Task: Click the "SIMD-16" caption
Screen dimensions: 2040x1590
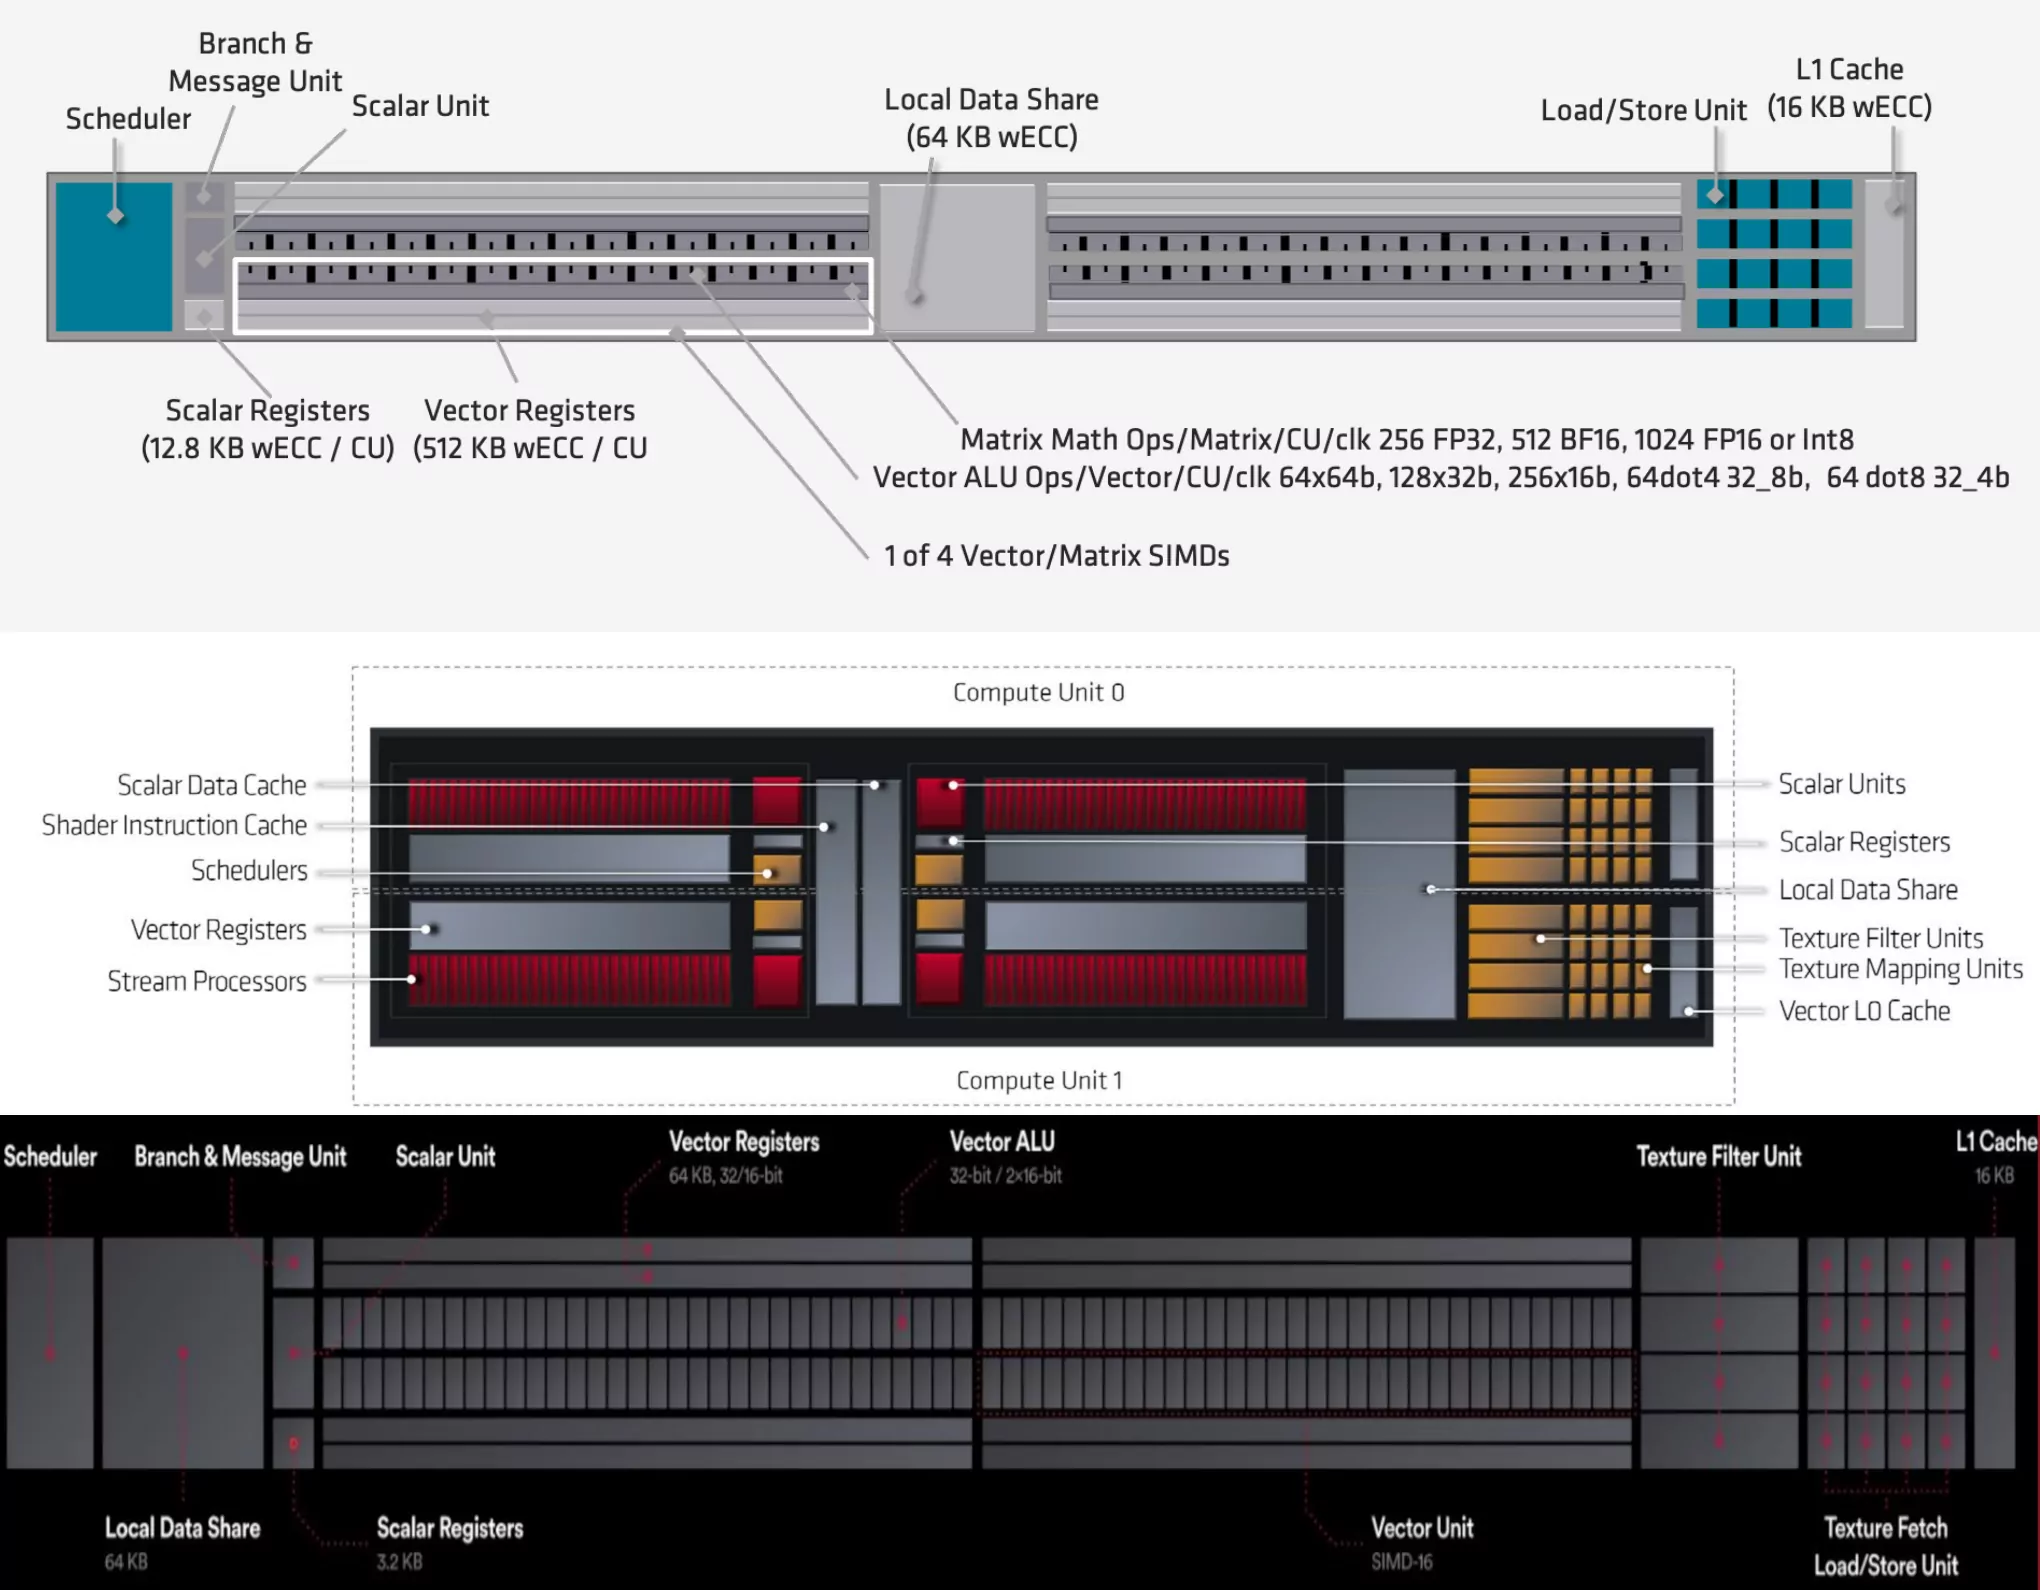Action: pyautogui.click(x=1402, y=1562)
